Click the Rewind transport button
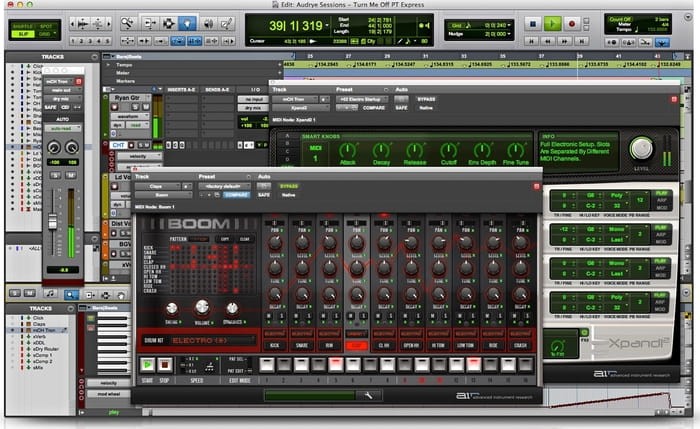700x429 pixels. click(x=548, y=41)
